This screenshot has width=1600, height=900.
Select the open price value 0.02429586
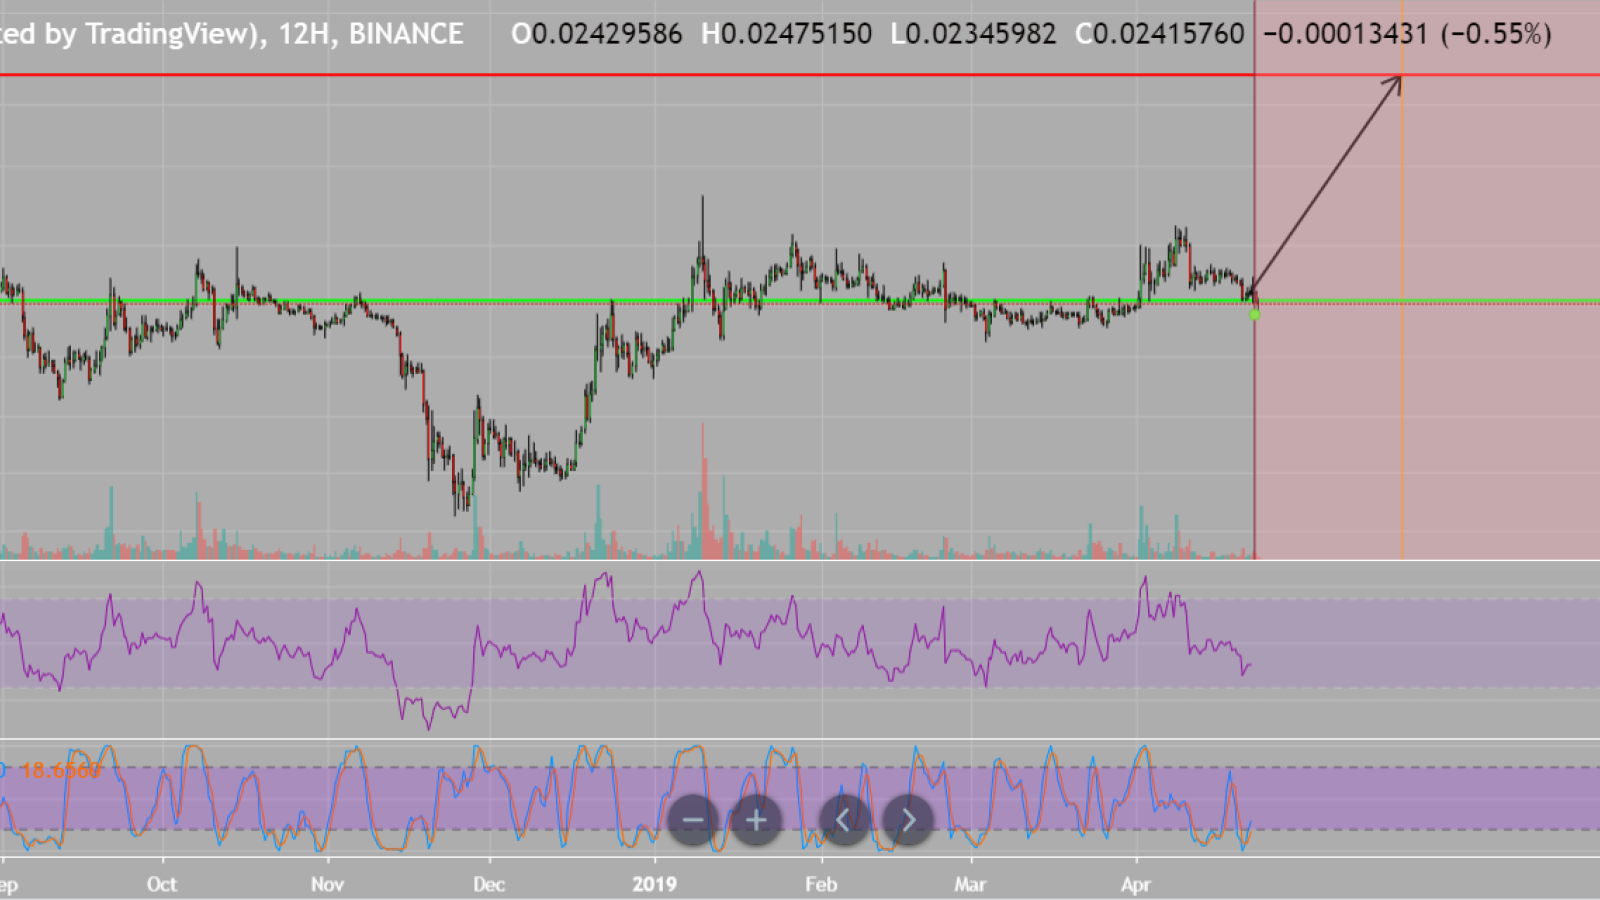pos(608,35)
